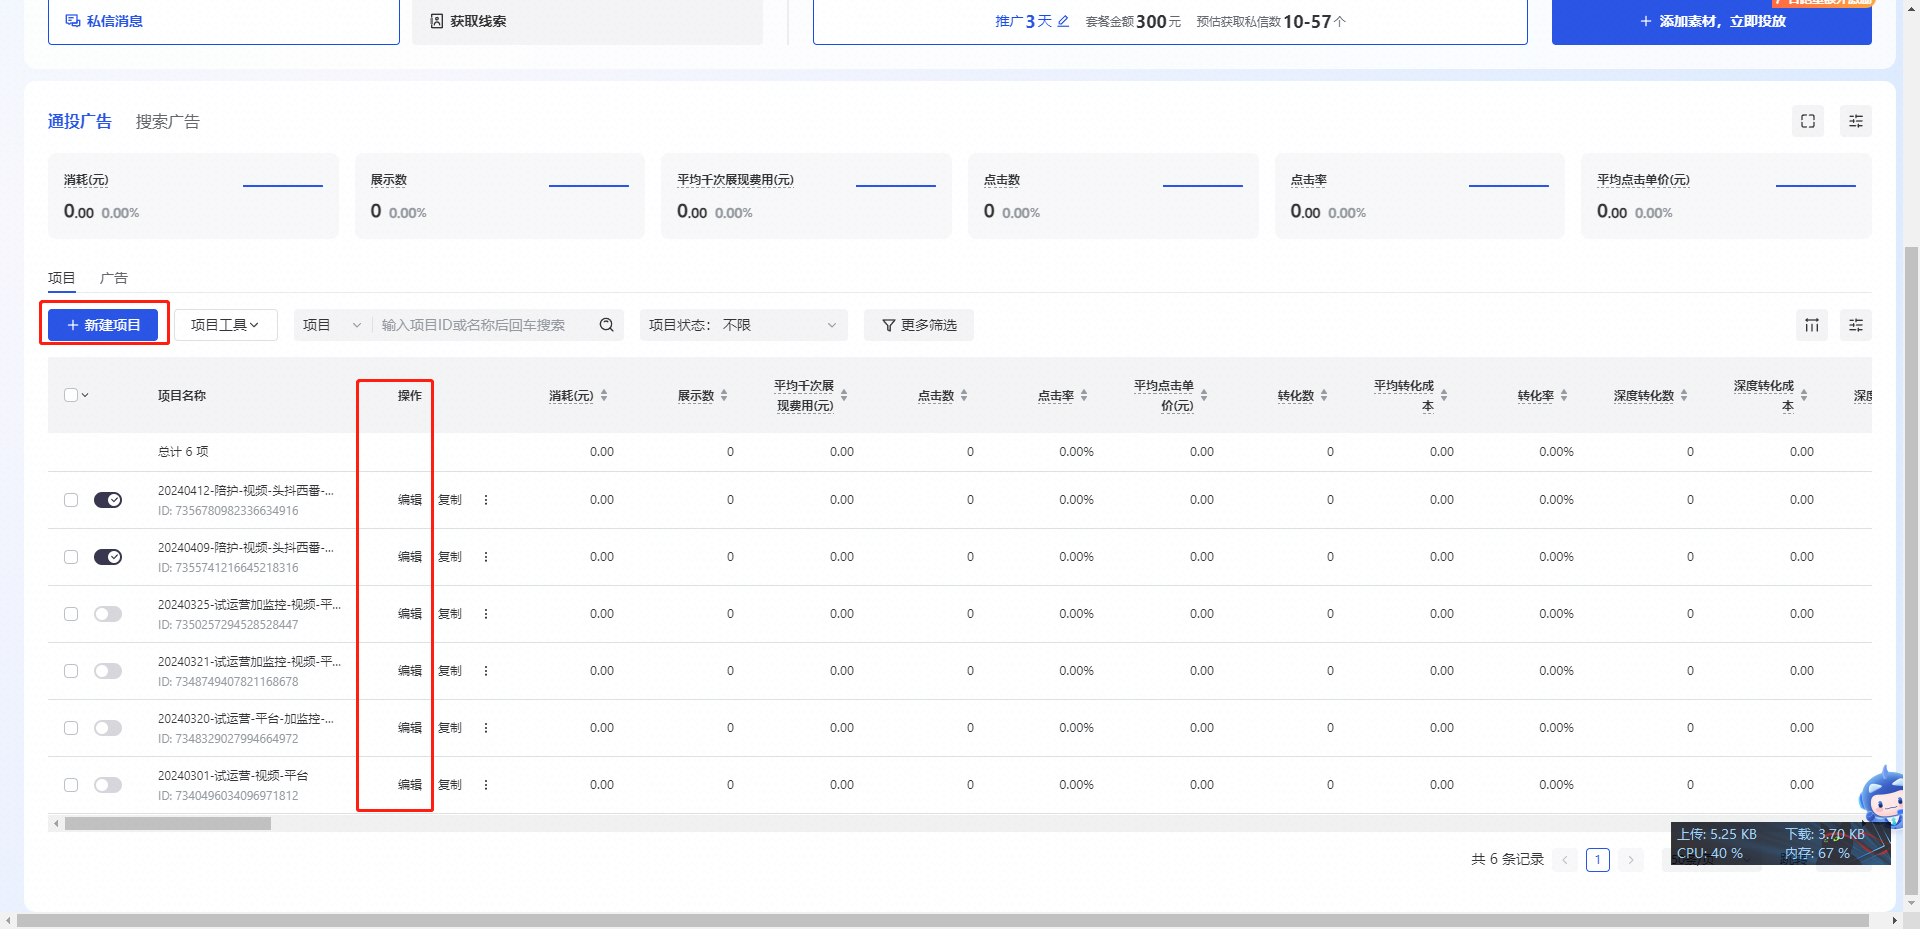Enable project 20240320 switch

108,728
